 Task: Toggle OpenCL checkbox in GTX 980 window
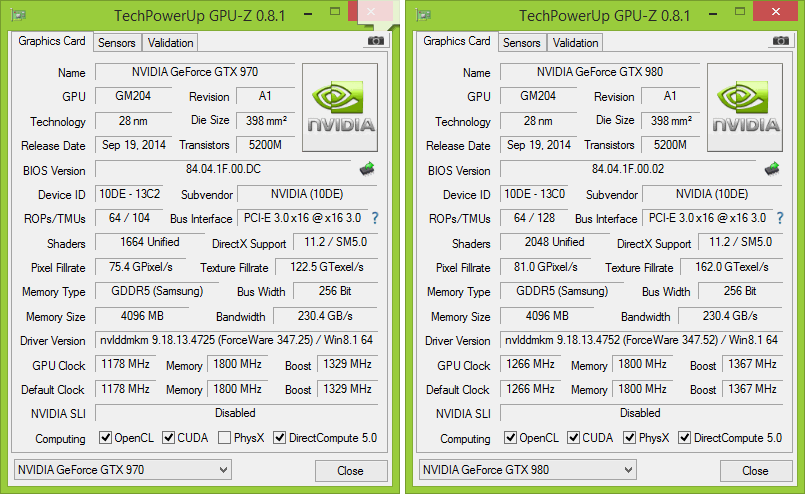click(510, 438)
